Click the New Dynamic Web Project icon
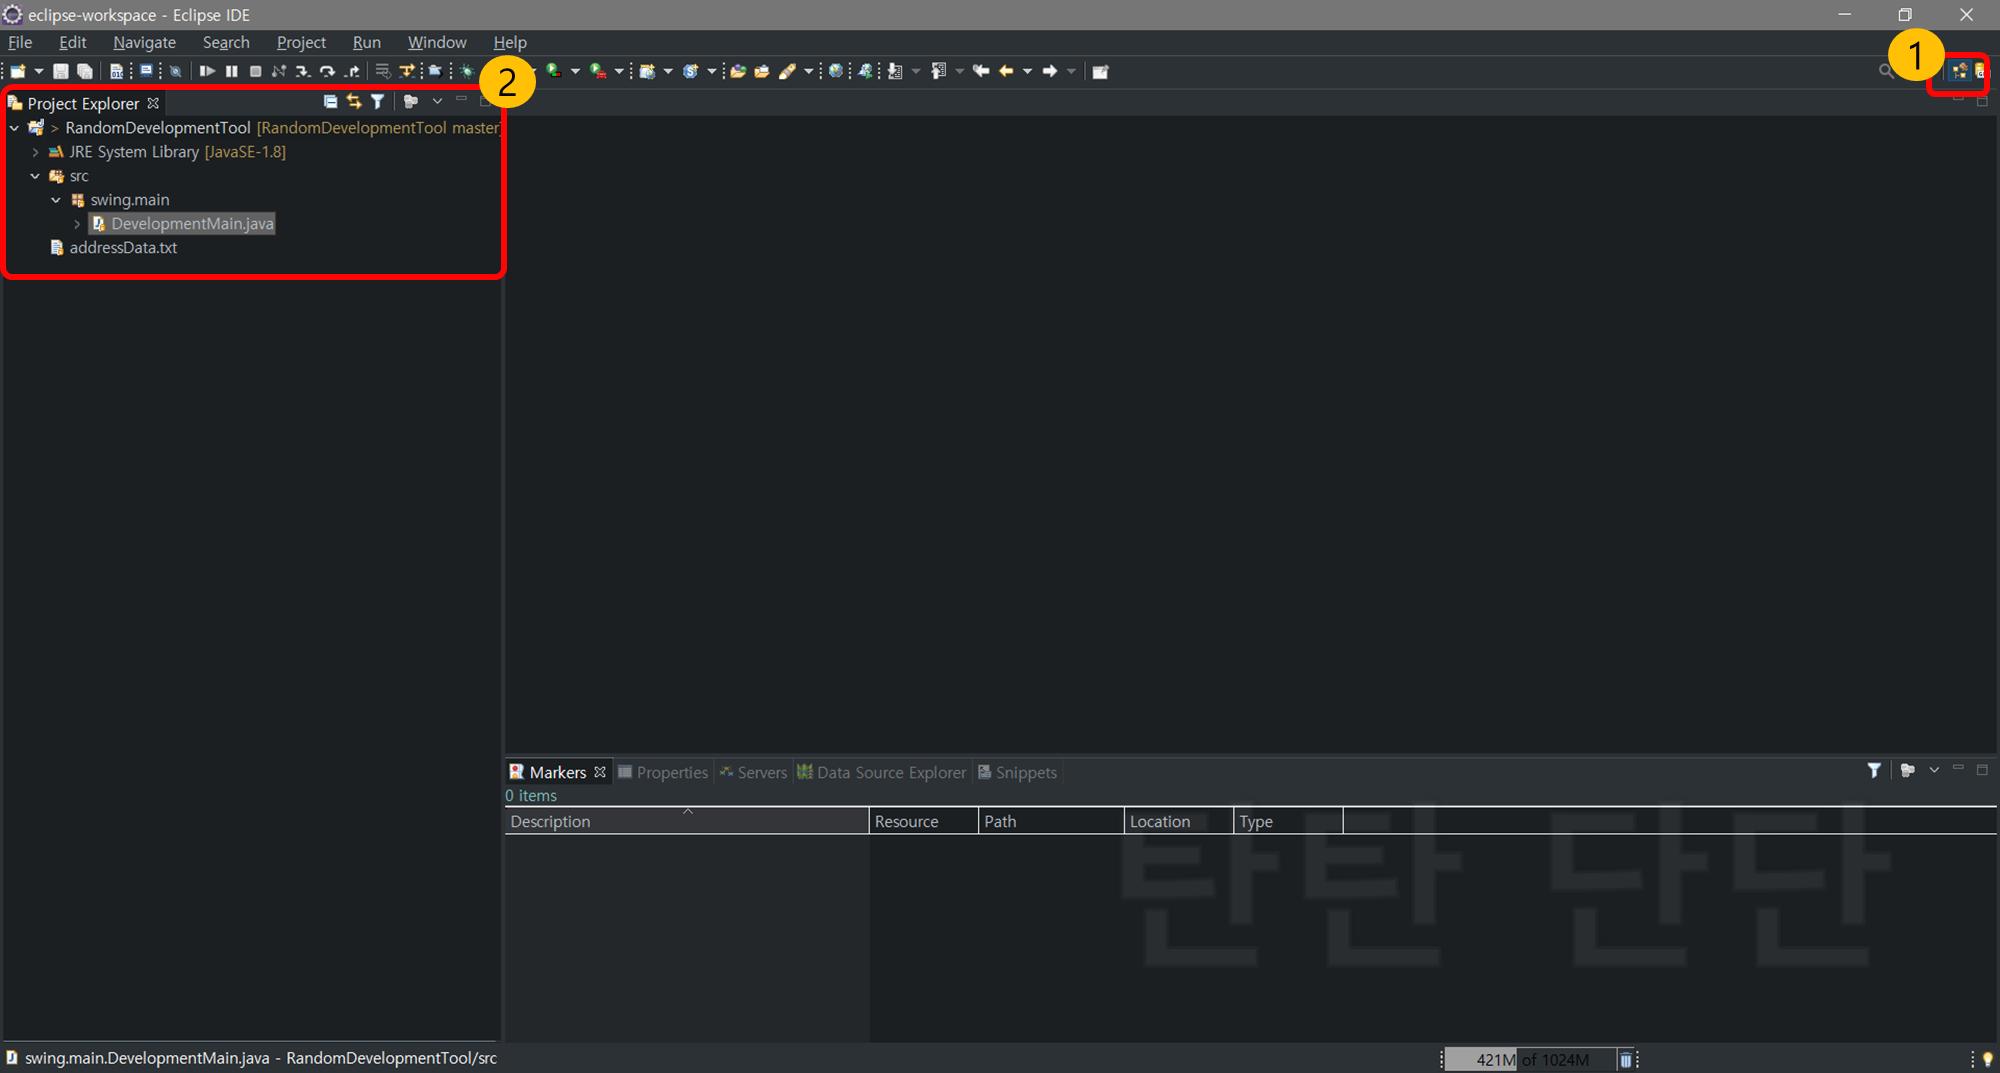This screenshot has height=1073, width=2000. pos(648,71)
